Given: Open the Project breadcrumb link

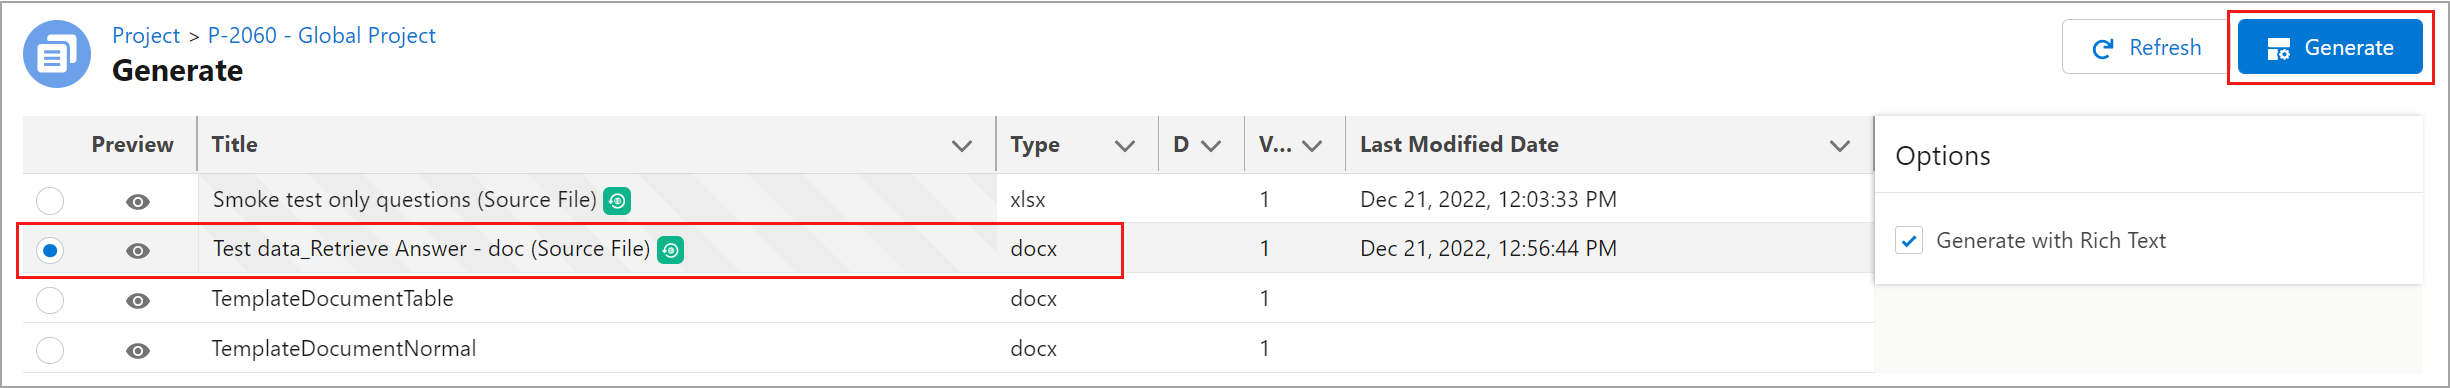Looking at the screenshot, I should 146,36.
